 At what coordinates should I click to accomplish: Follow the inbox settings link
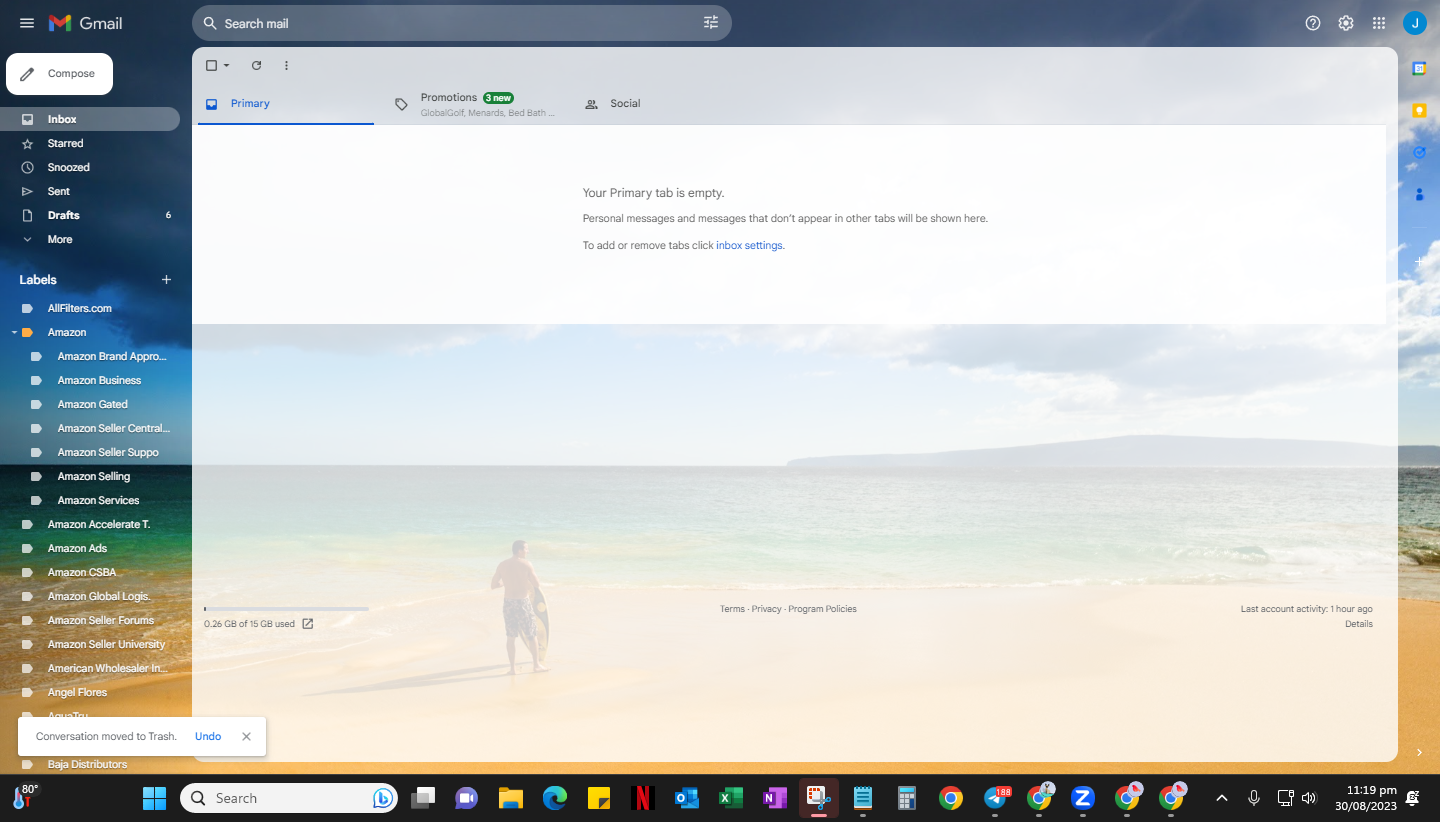pos(749,245)
